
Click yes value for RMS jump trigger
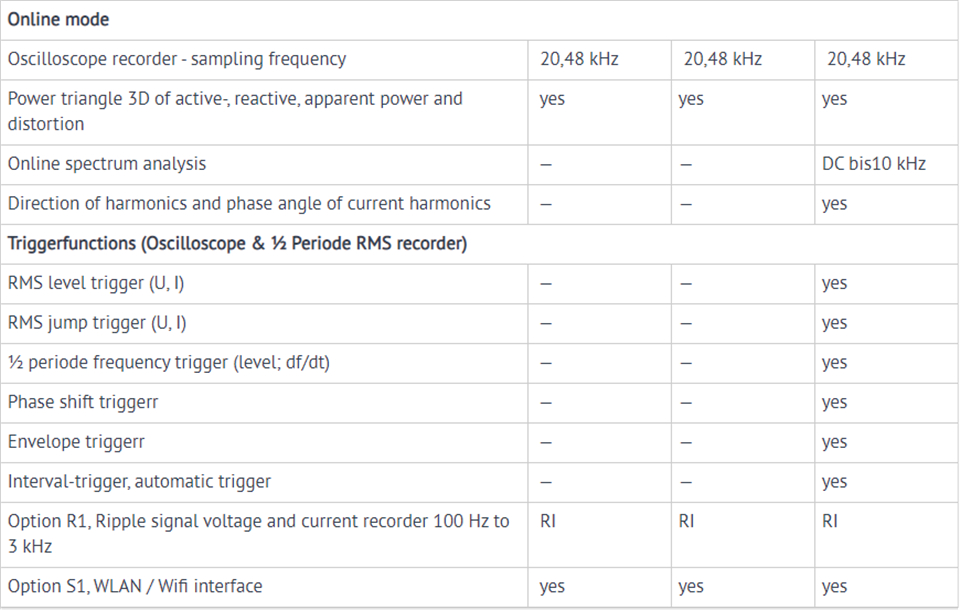pos(834,323)
